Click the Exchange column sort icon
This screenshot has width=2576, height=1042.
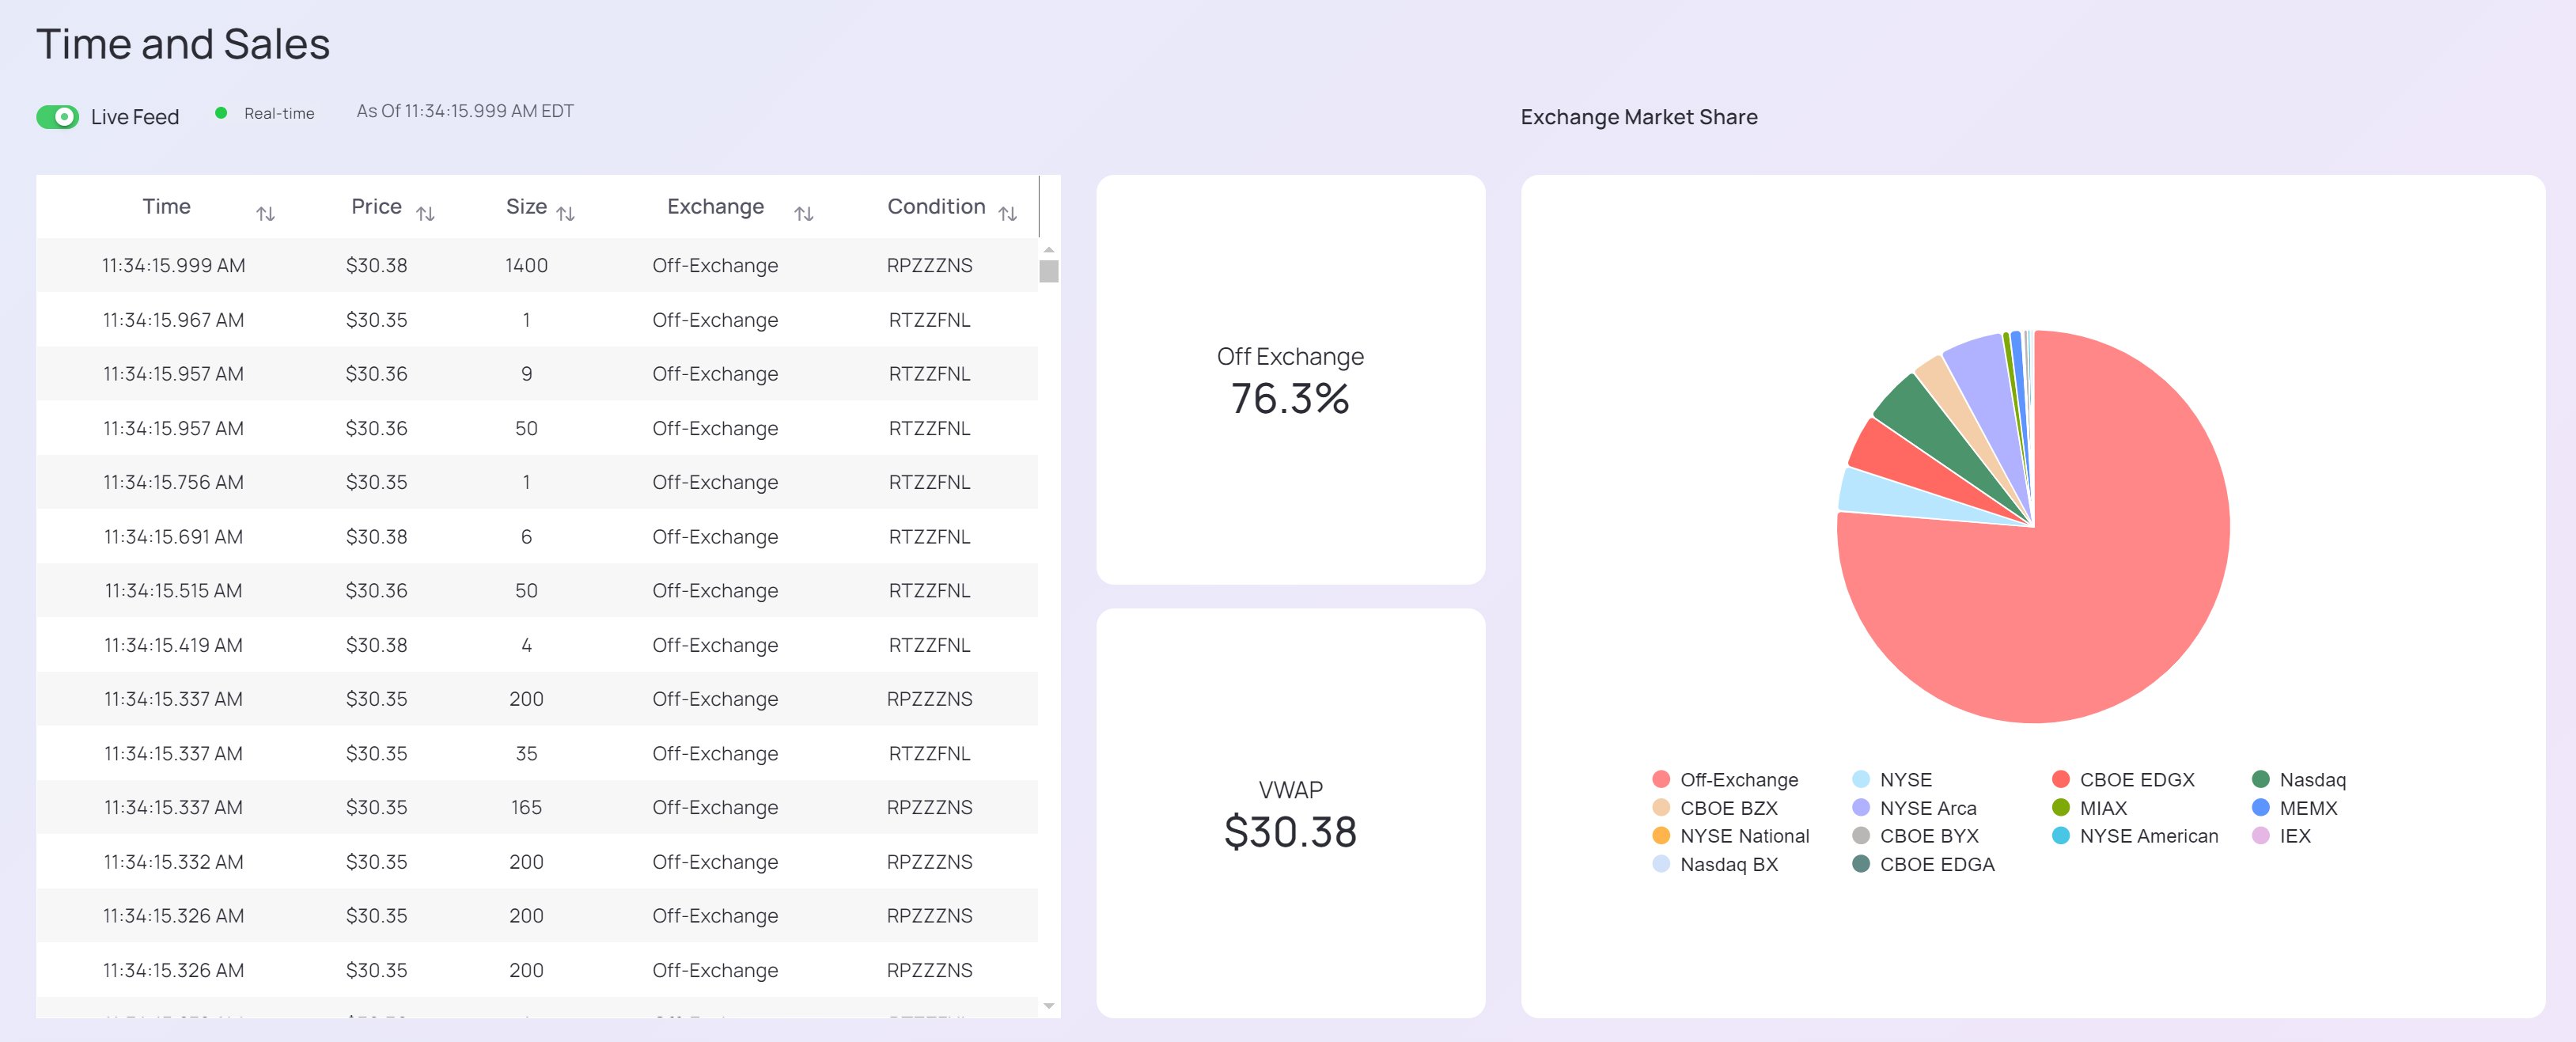(803, 214)
